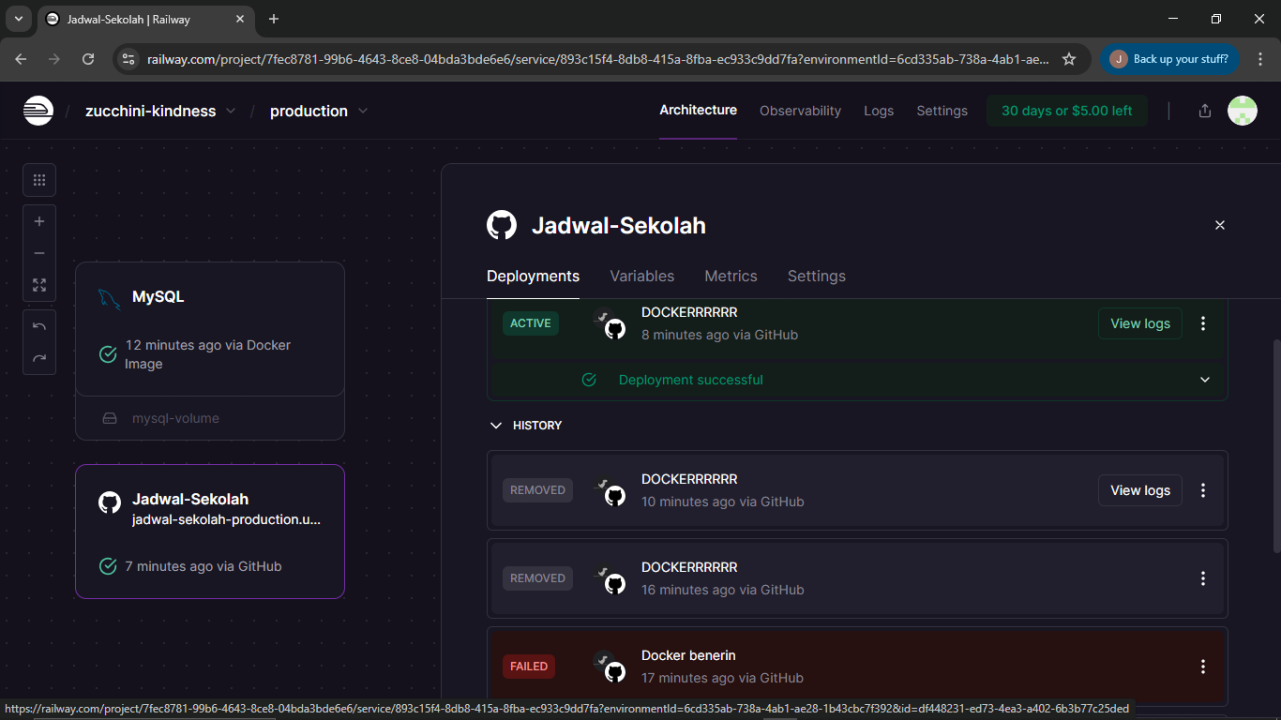View logs for the active deployment
Viewport: 1281px width, 720px height.
coord(1140,324)
